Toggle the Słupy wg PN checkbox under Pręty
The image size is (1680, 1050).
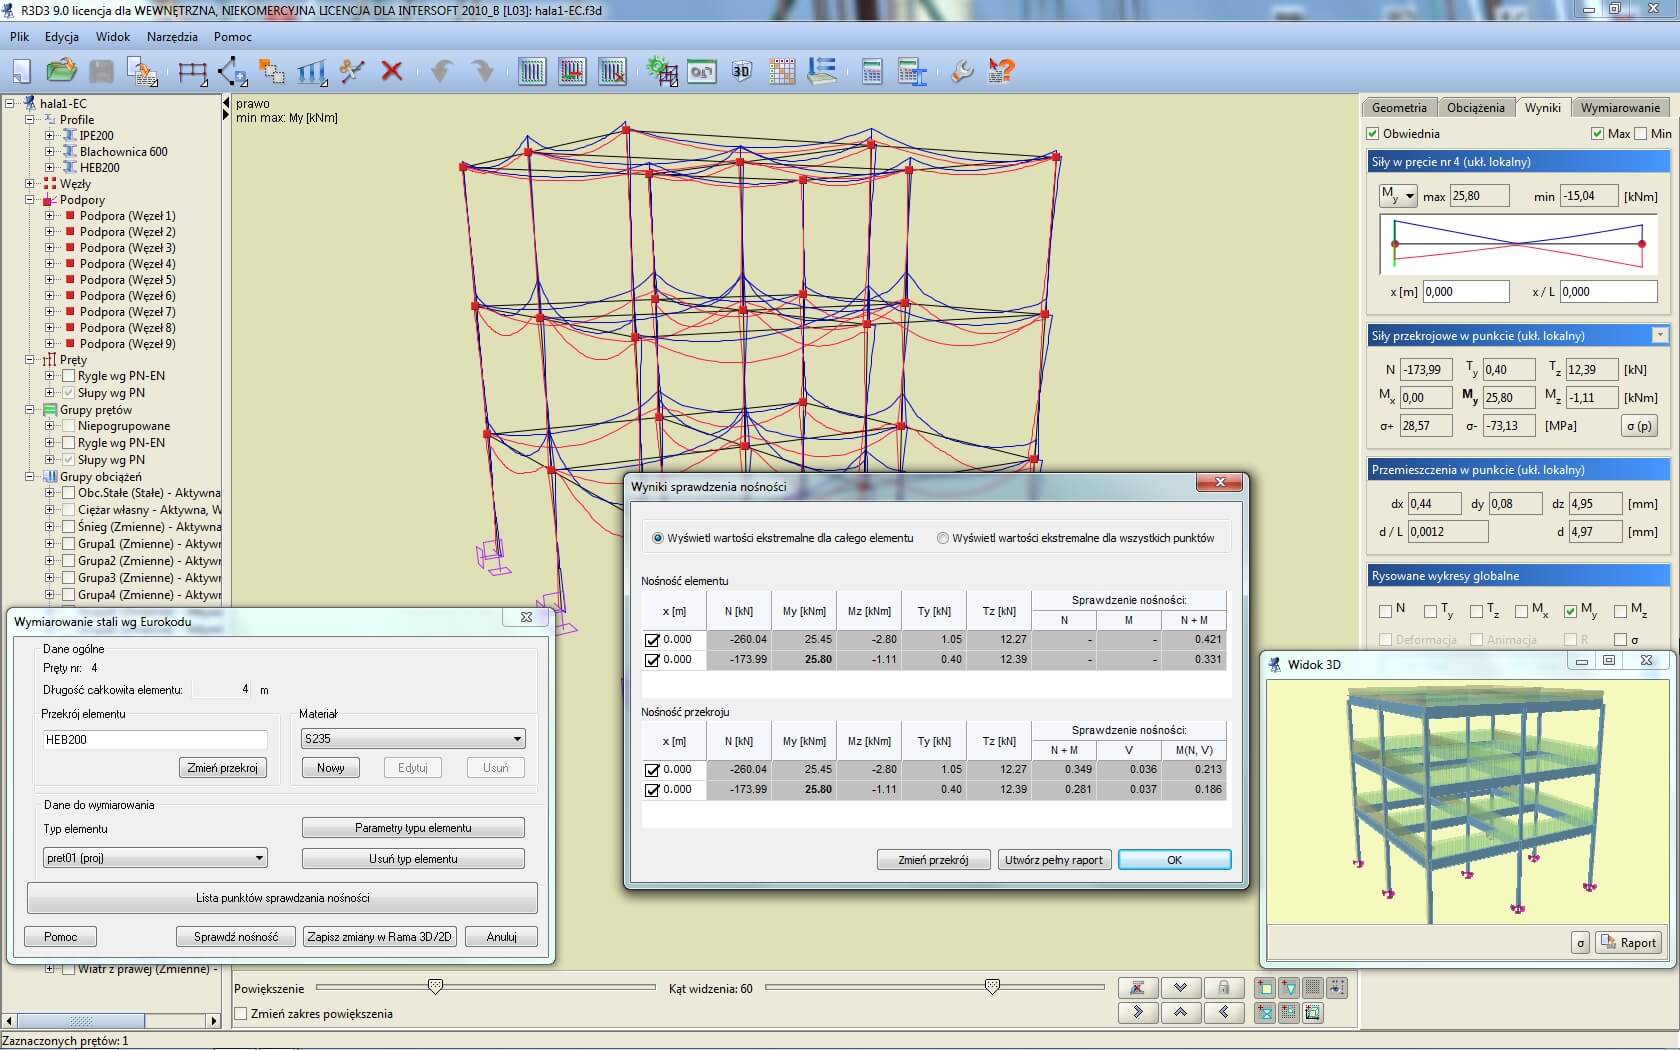pyautogui.click(x=69, y=393)
